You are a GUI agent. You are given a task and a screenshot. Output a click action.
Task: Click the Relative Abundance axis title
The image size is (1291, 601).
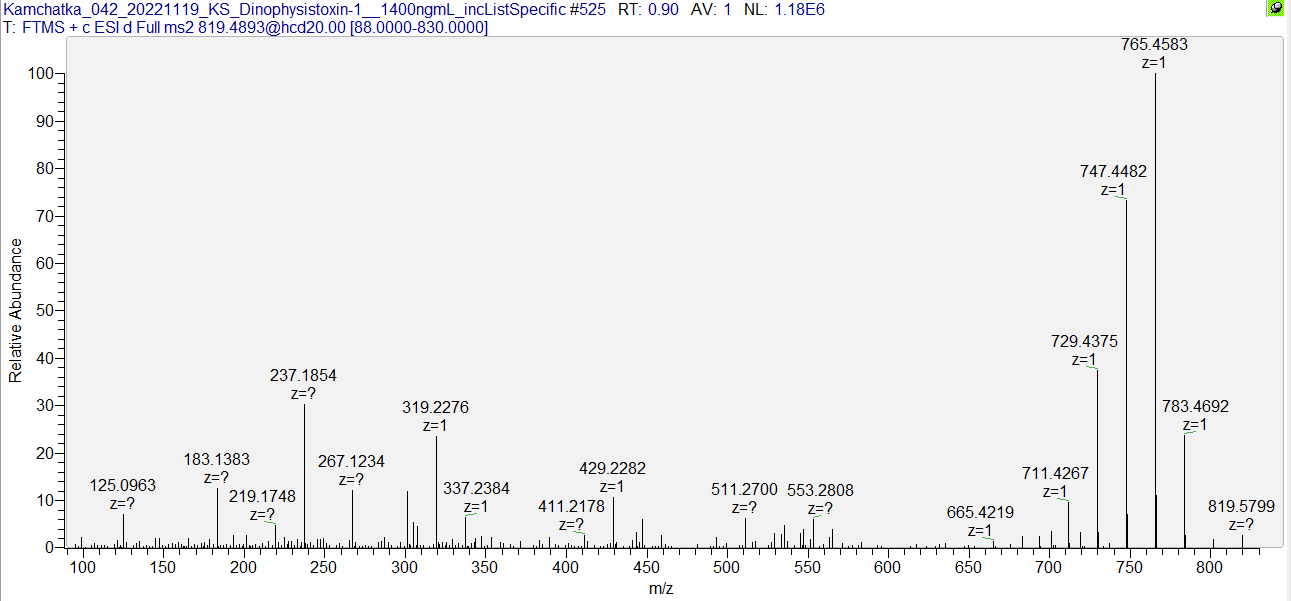click(x=15, y=310)
